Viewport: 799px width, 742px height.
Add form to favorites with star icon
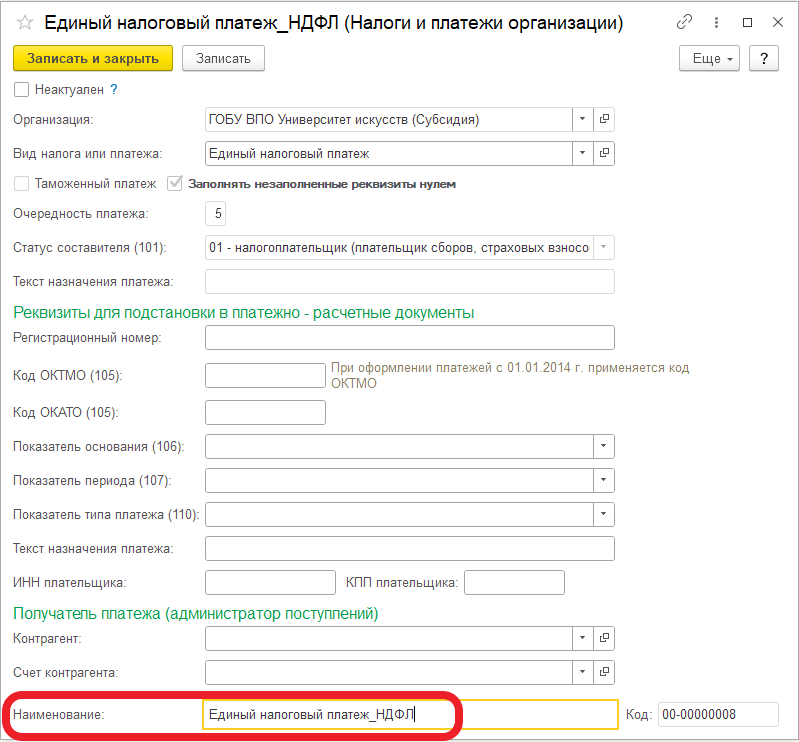(x=24, y=23)
